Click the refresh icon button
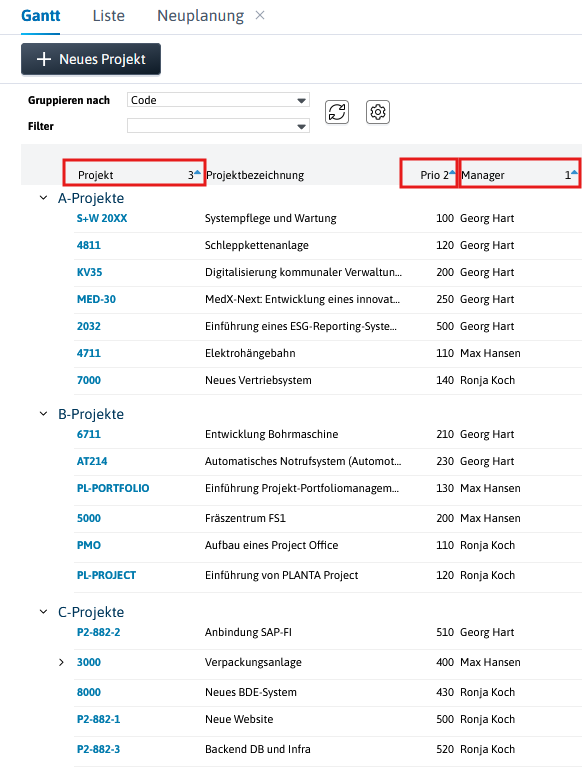The image size is (582, 767). tap(337, 112)
